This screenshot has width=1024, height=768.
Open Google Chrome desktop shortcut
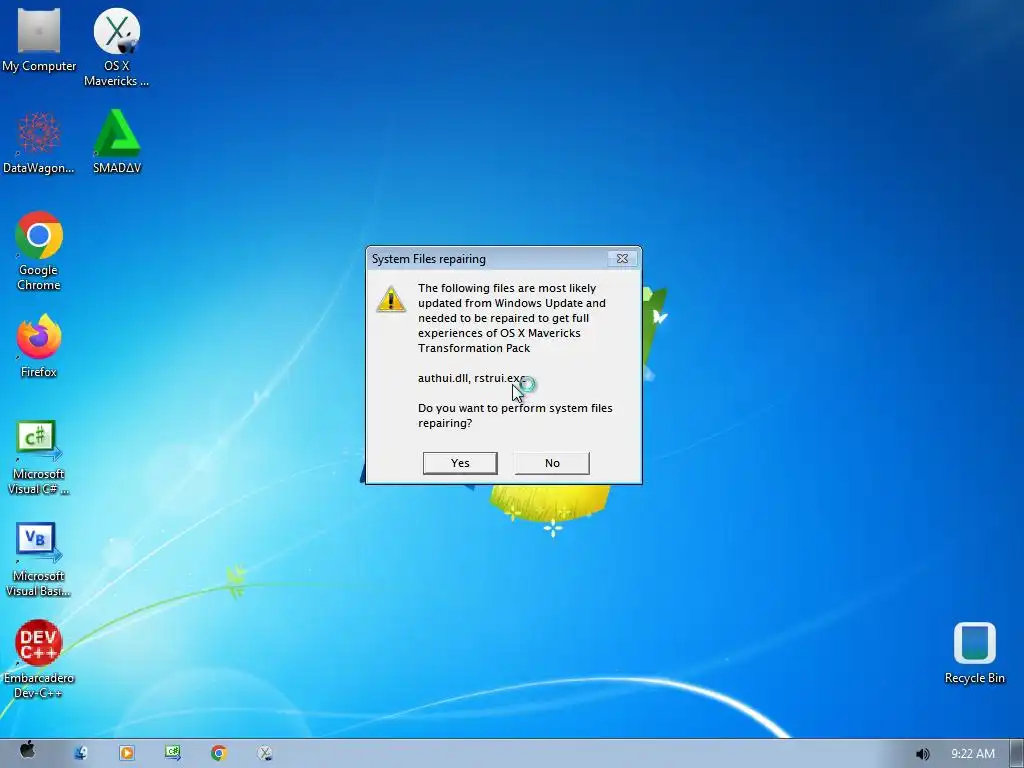point(39,250)
